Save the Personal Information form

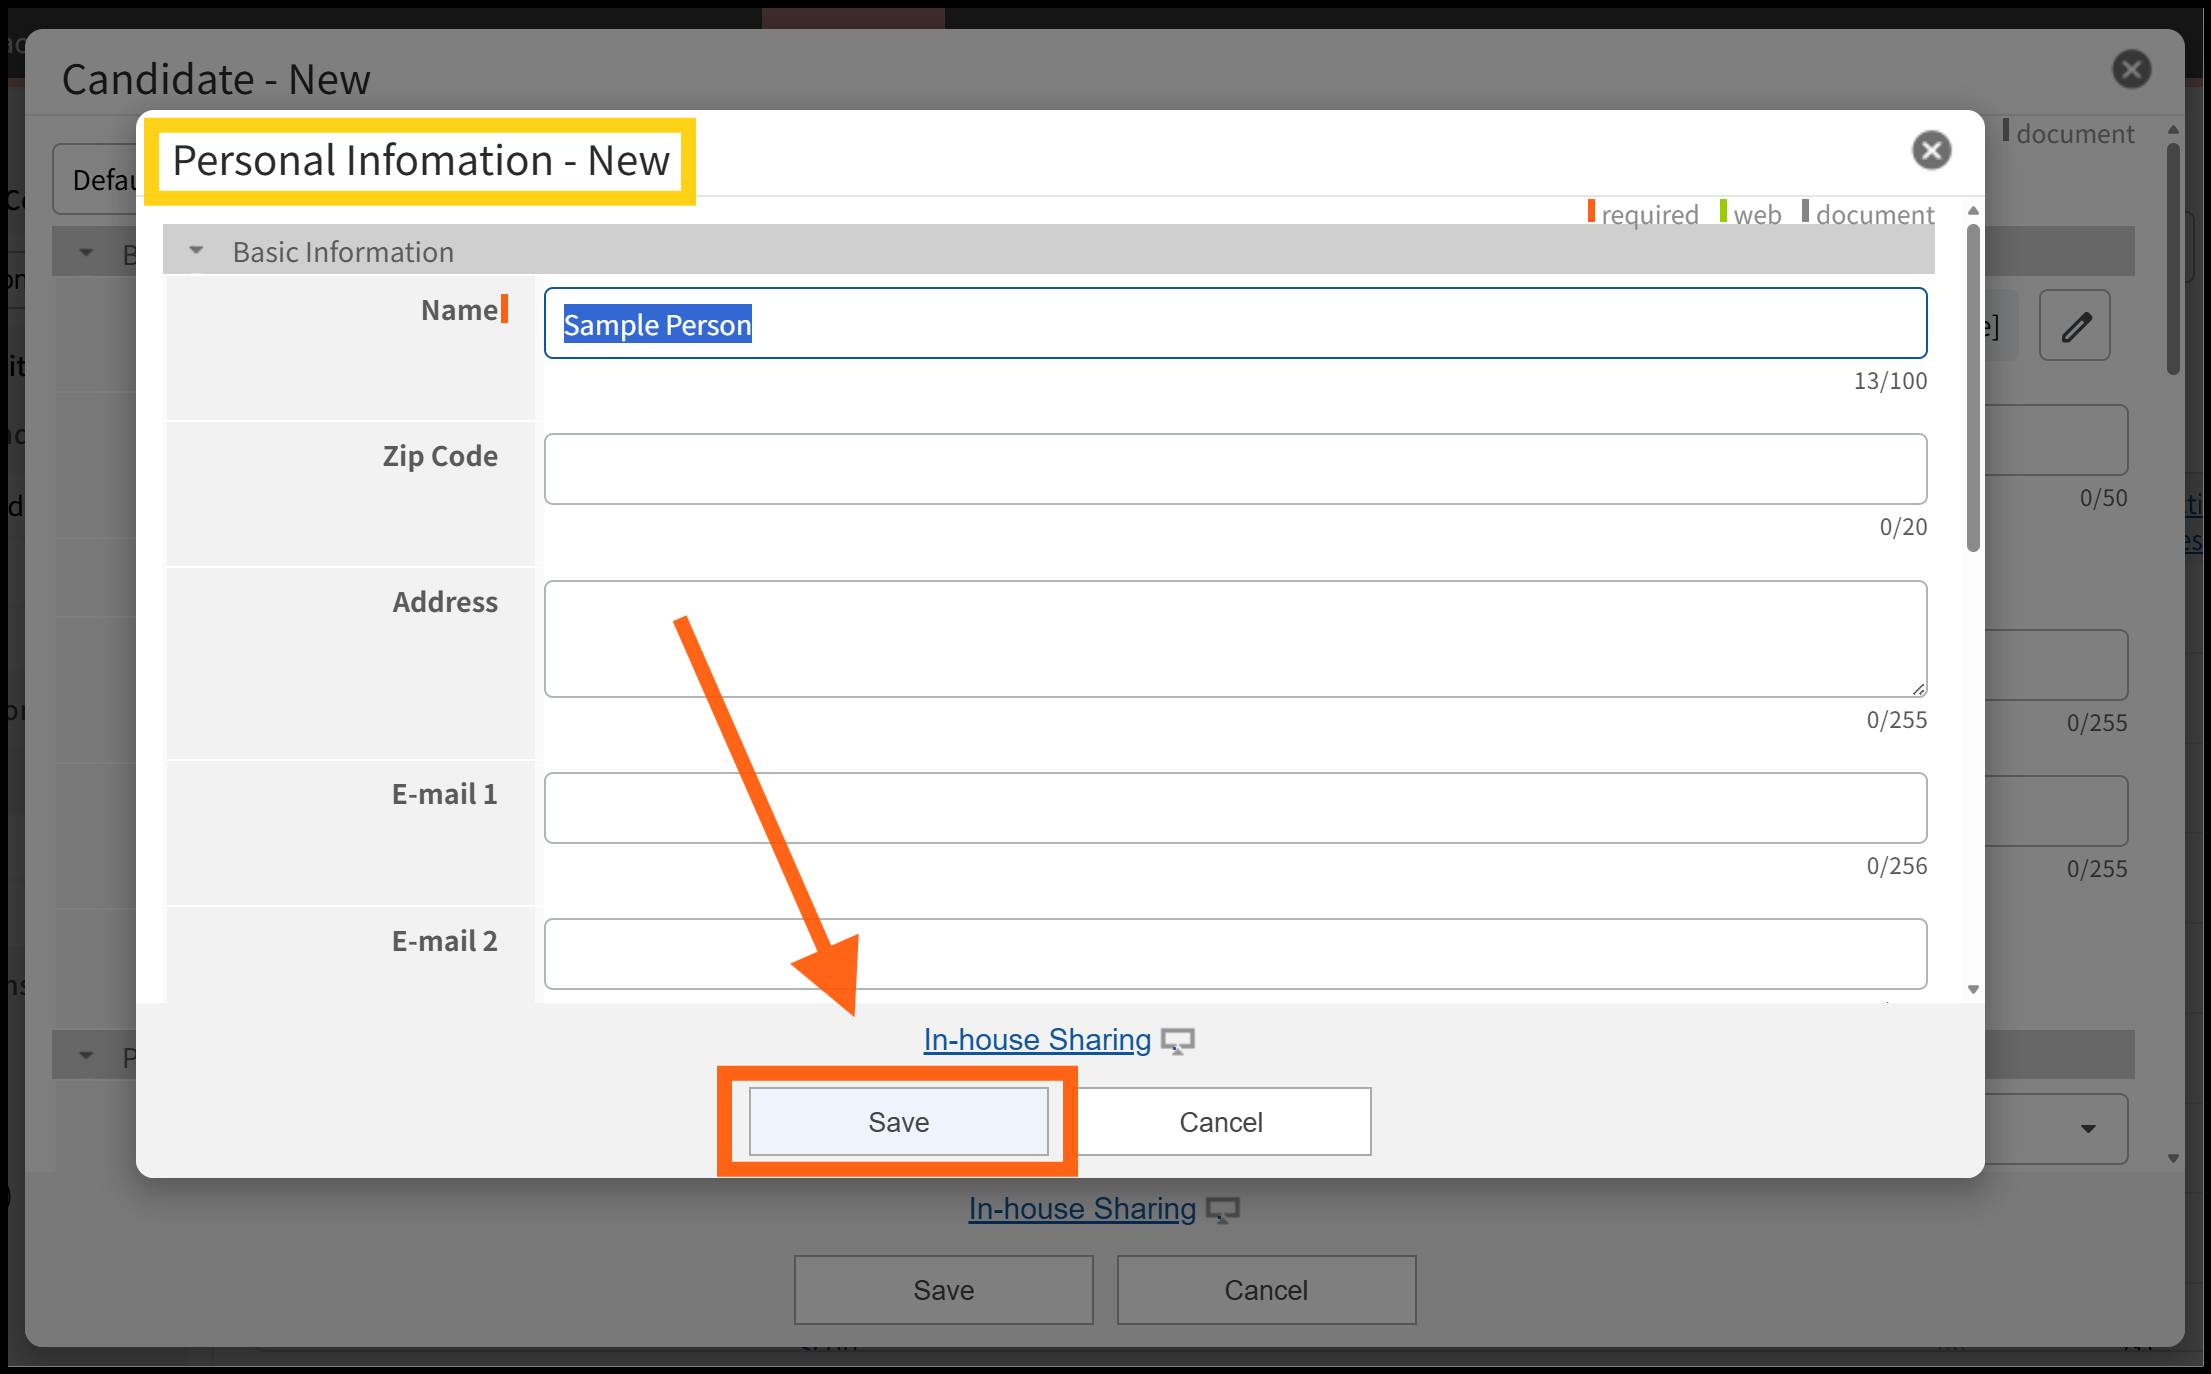[x=898, y=1122]
